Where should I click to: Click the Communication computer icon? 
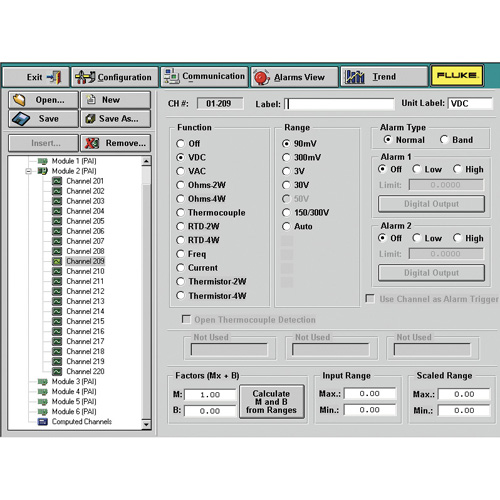[x=172, y=77]
